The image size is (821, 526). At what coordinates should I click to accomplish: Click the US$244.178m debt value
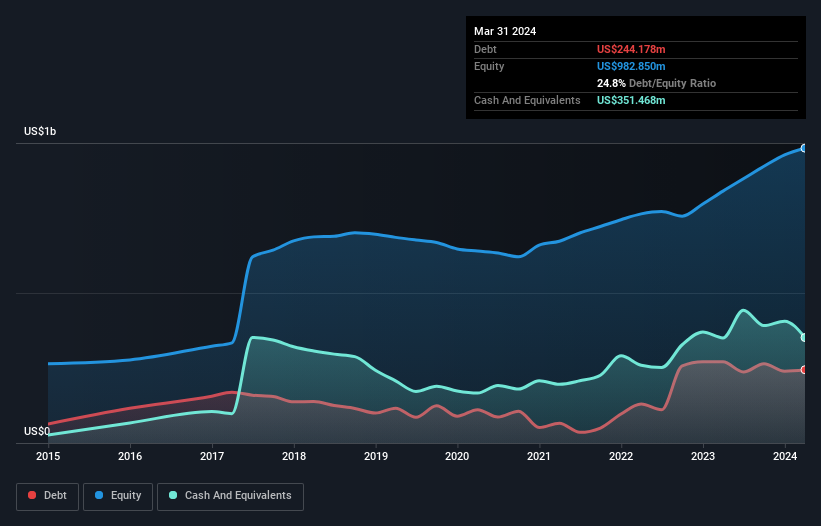[631, 49]
